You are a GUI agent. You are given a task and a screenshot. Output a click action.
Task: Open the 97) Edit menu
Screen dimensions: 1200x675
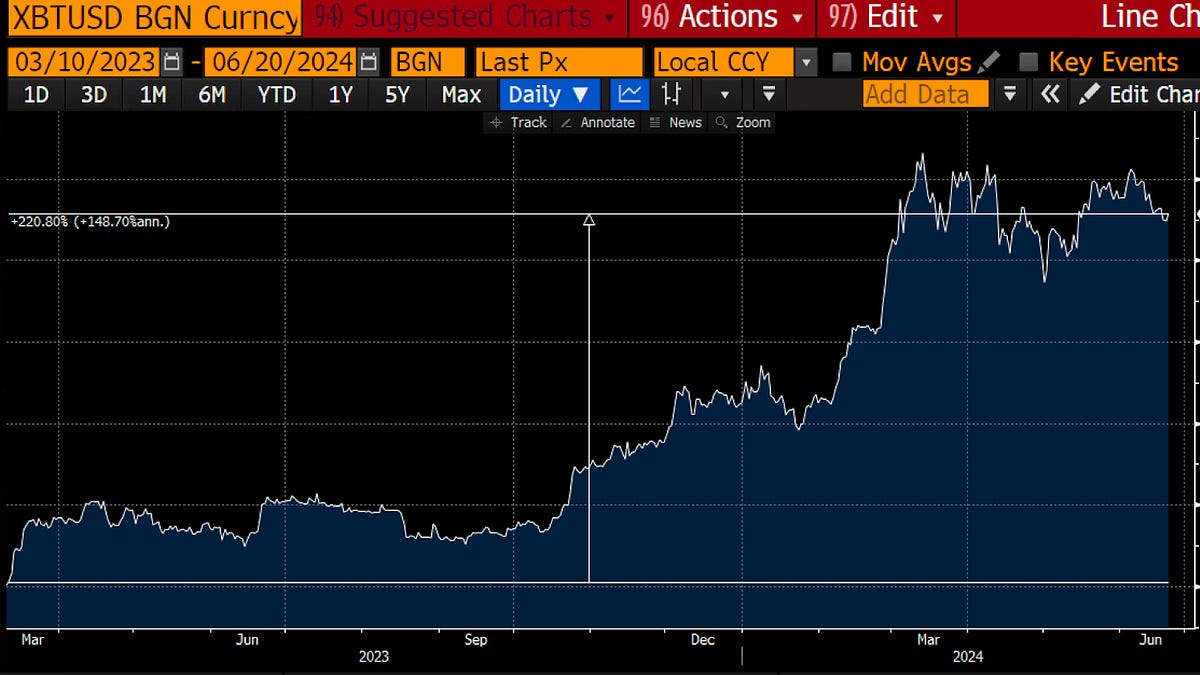click(888, 17)
